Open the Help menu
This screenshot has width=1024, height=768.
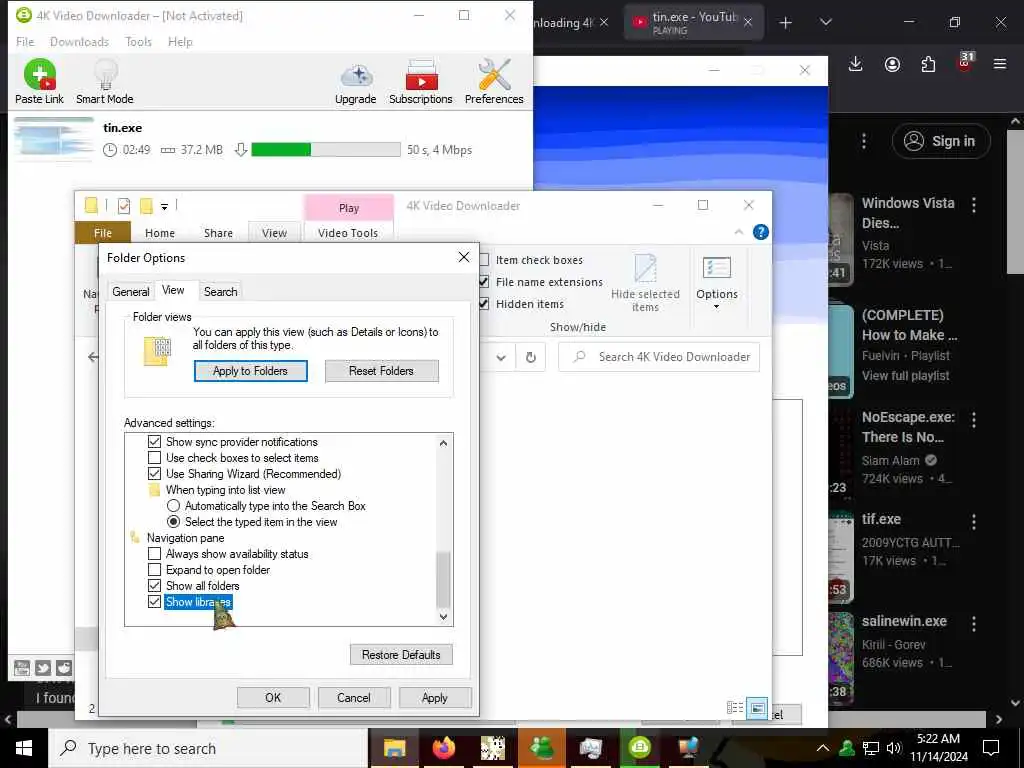point(180,42)
